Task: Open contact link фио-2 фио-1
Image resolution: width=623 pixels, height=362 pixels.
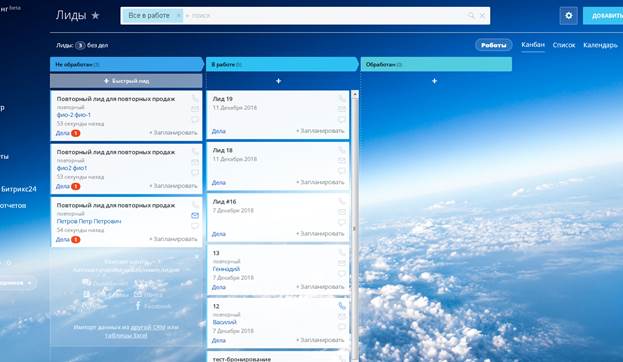Action: point(74,115)
